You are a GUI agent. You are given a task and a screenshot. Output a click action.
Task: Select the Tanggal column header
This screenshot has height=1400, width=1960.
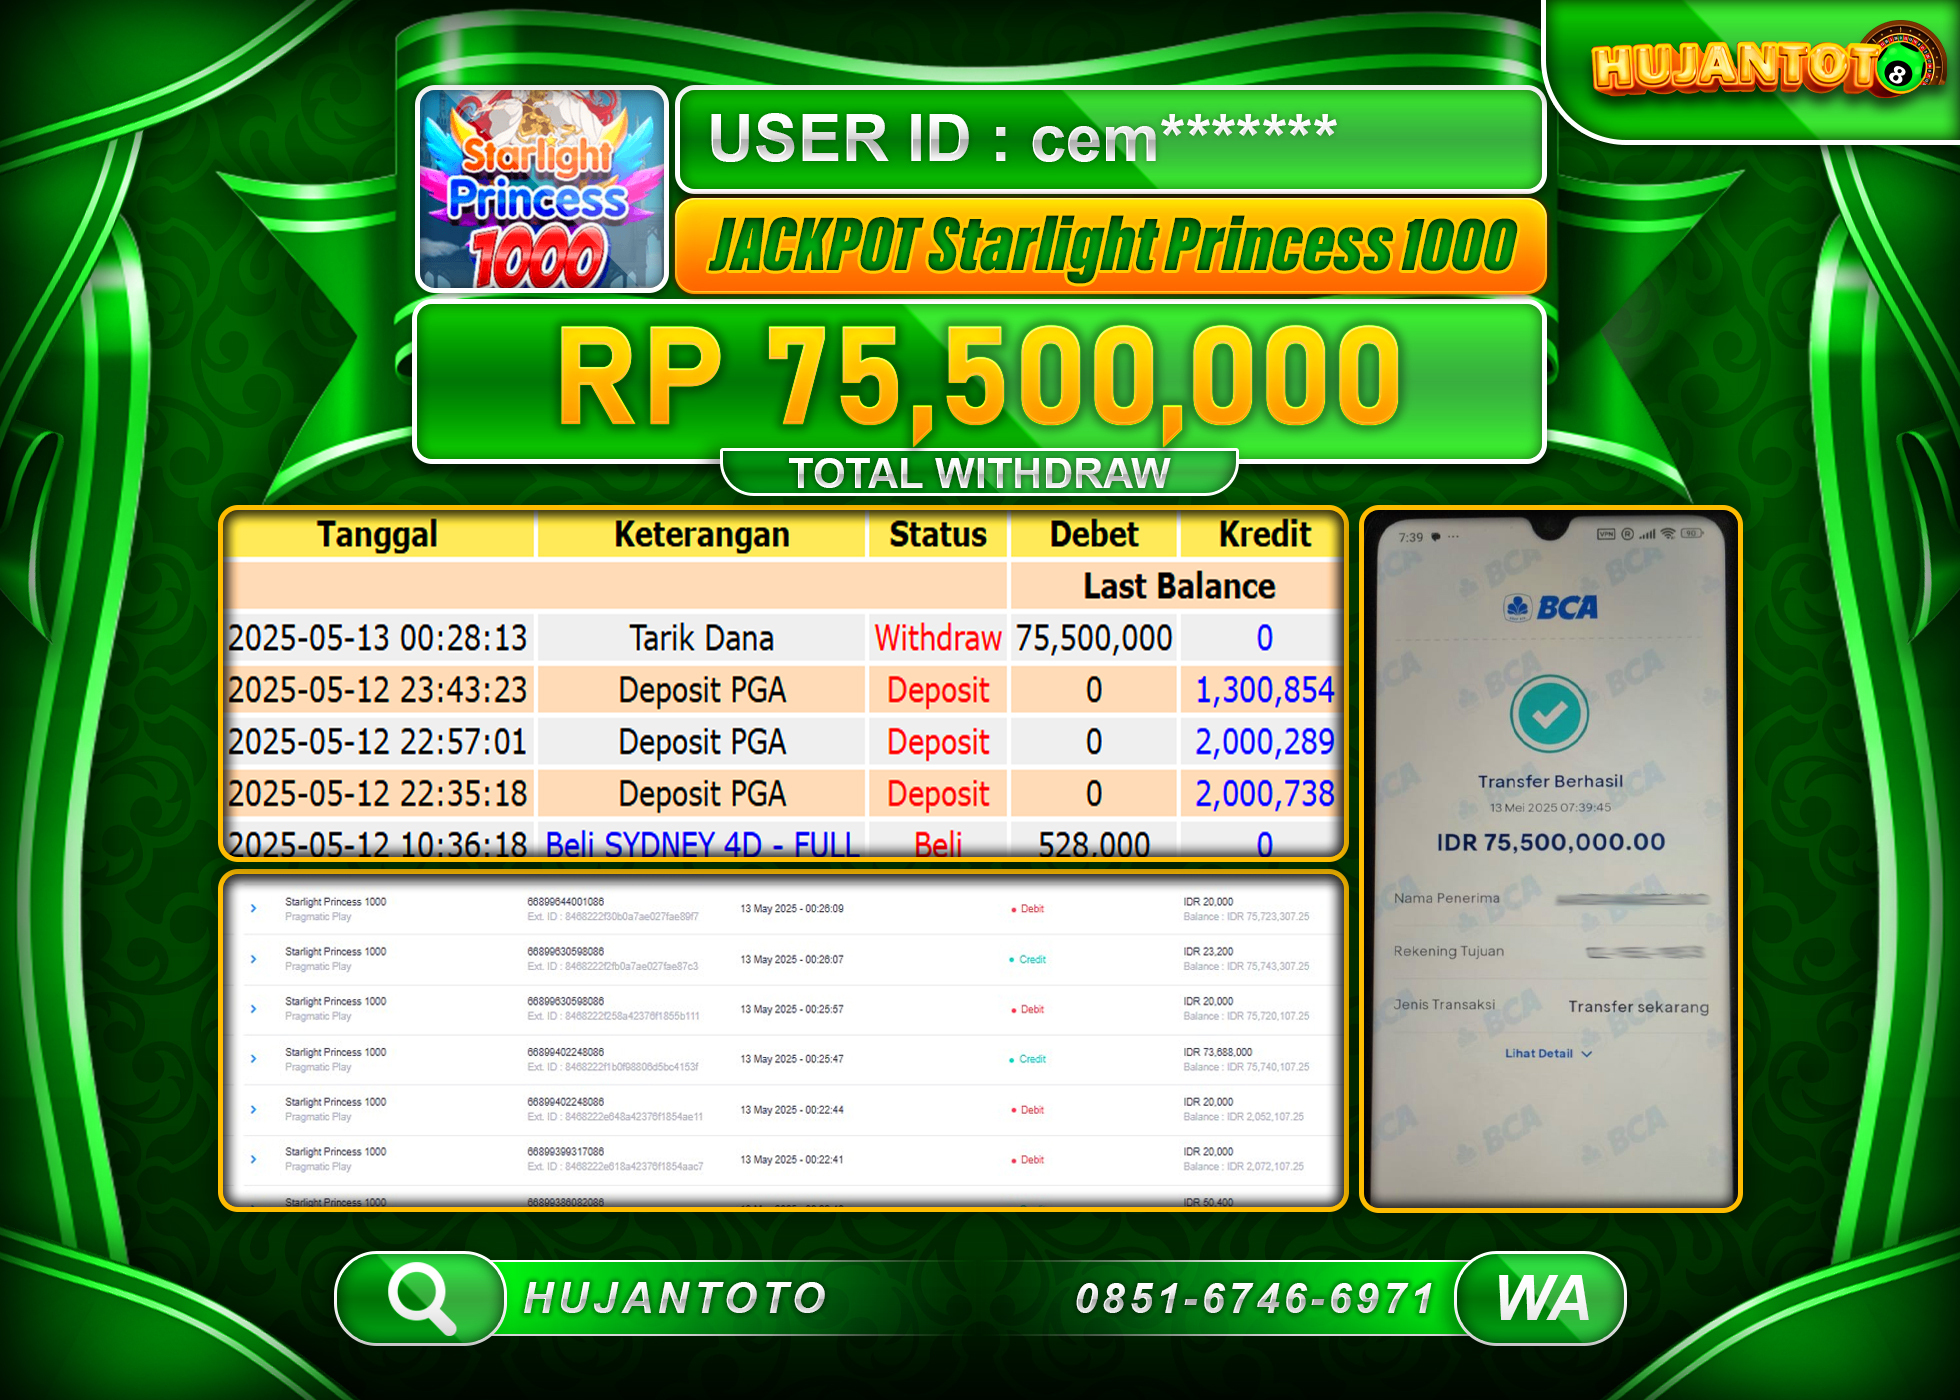click(378, 535)
